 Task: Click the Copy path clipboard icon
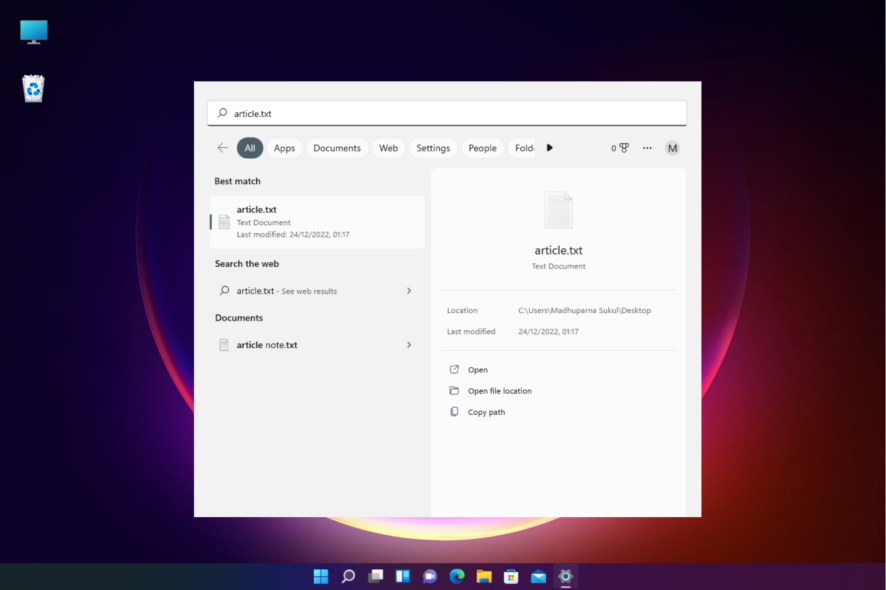click(454, 411)
